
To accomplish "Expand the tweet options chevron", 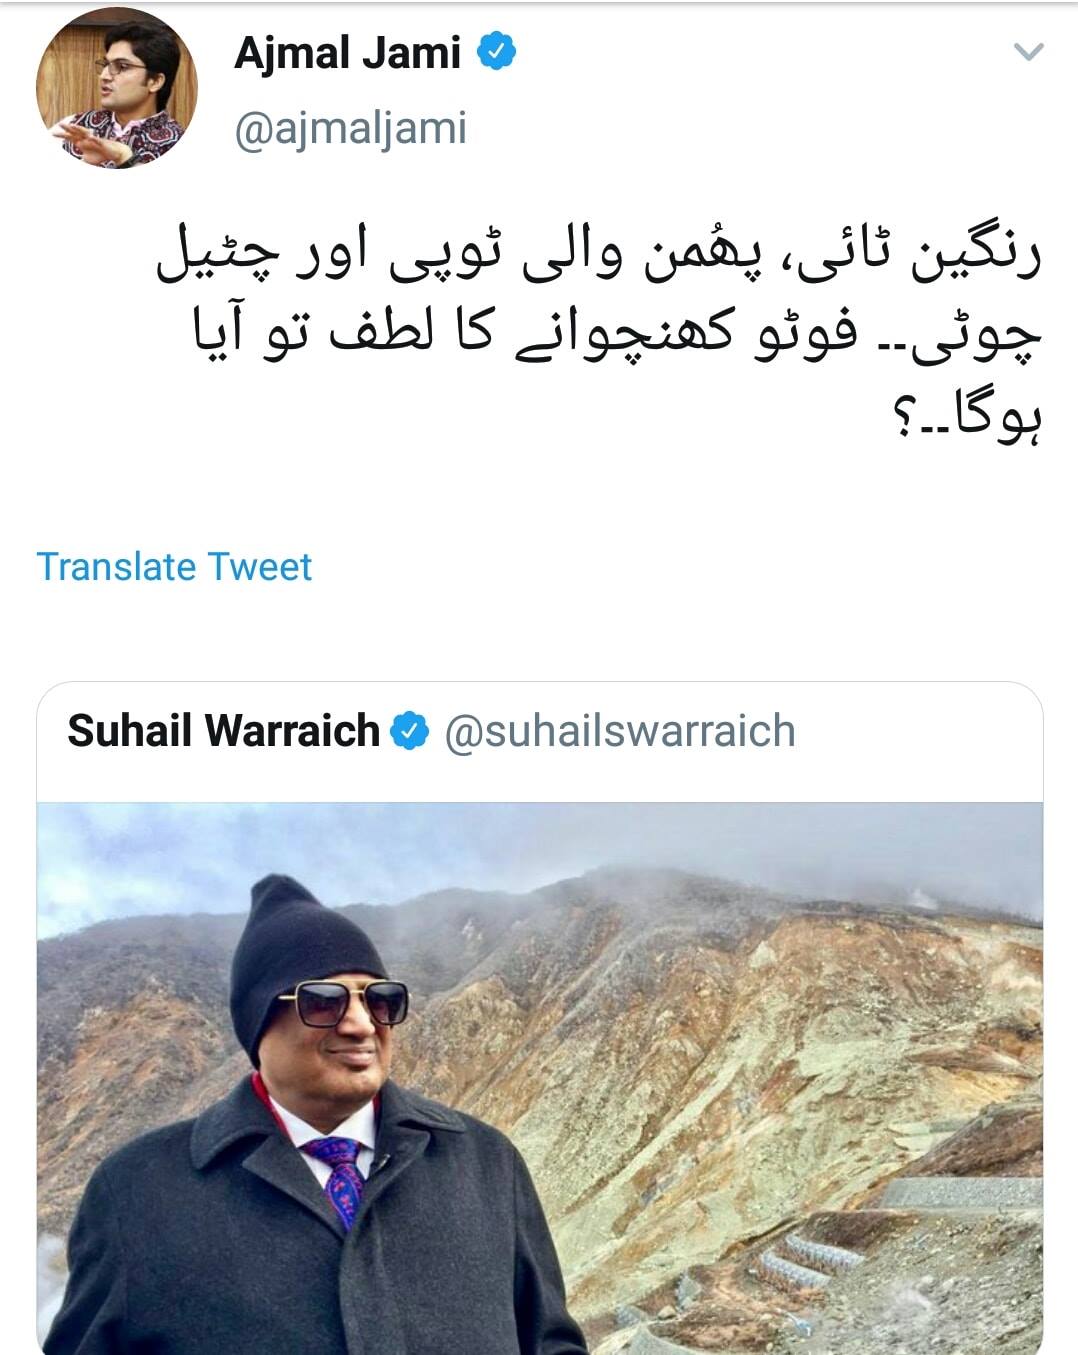I will click(1028, 52).
